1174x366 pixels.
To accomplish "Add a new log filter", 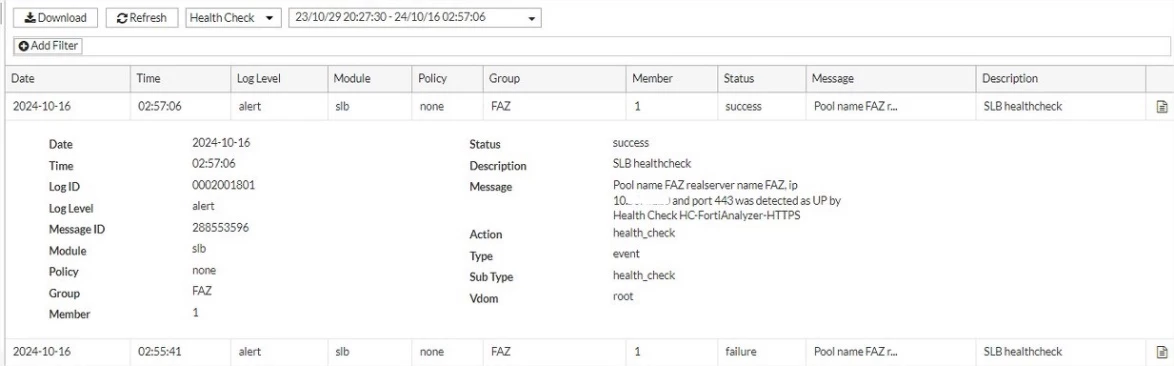I will (49, 46).
